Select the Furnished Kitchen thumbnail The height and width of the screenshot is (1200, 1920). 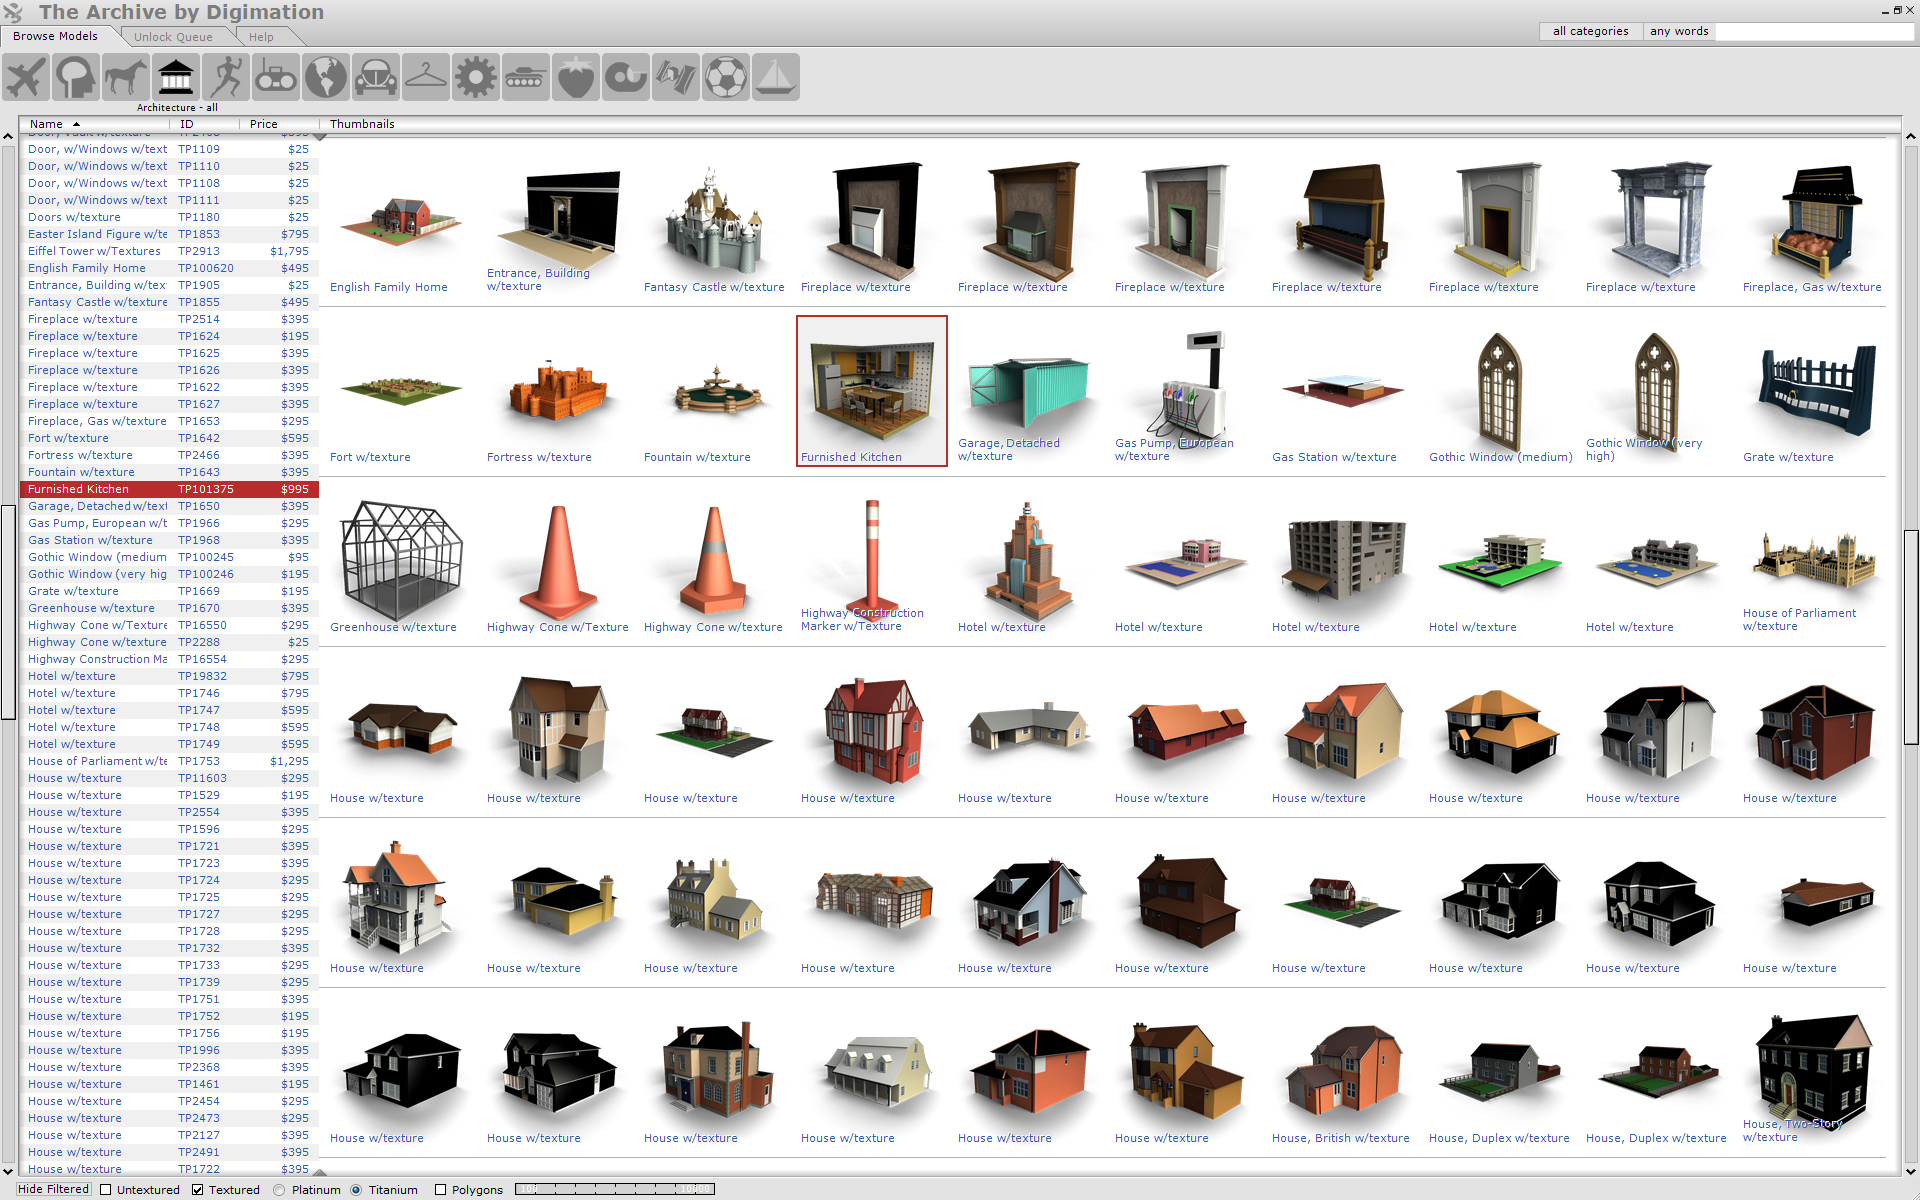pos(872,391)
